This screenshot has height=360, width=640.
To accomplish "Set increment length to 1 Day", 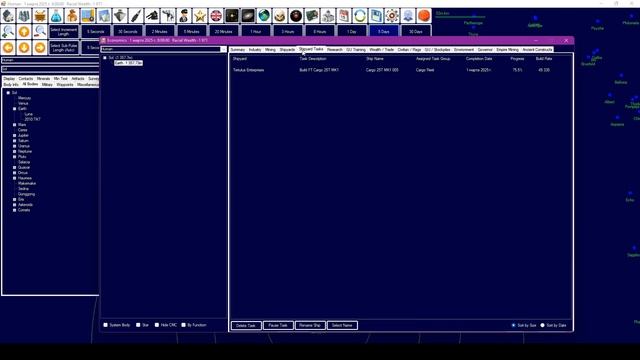I will coord(352,31).
